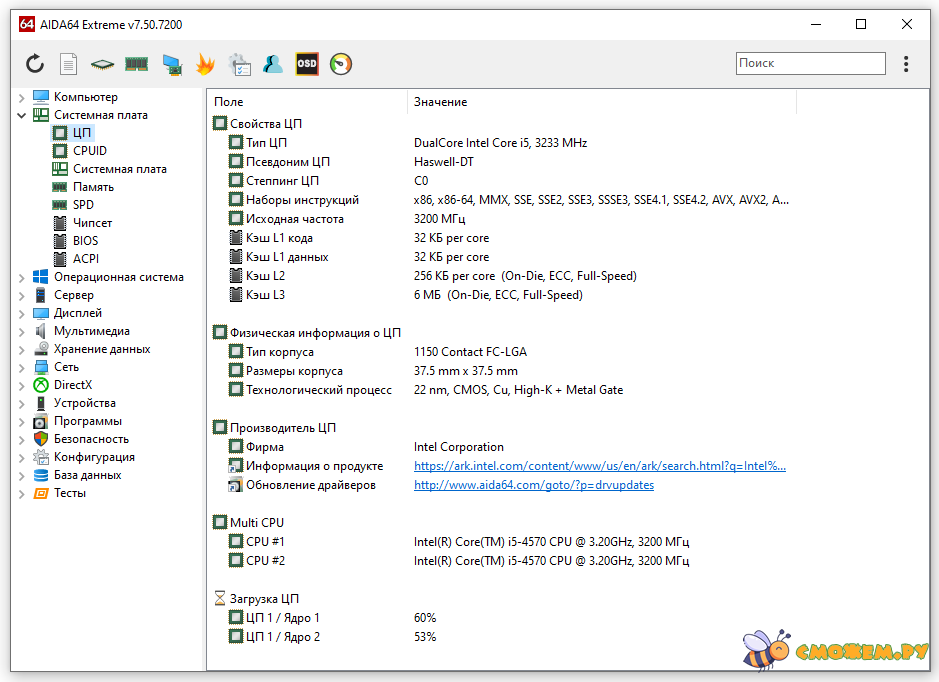Click the Значение column header

click(602, 102)
